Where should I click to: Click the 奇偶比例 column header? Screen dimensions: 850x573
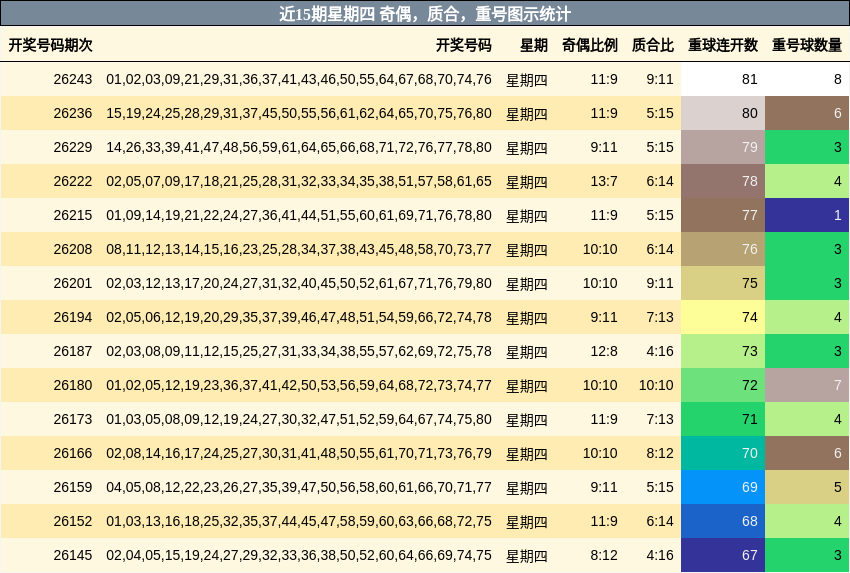[589, 45]
